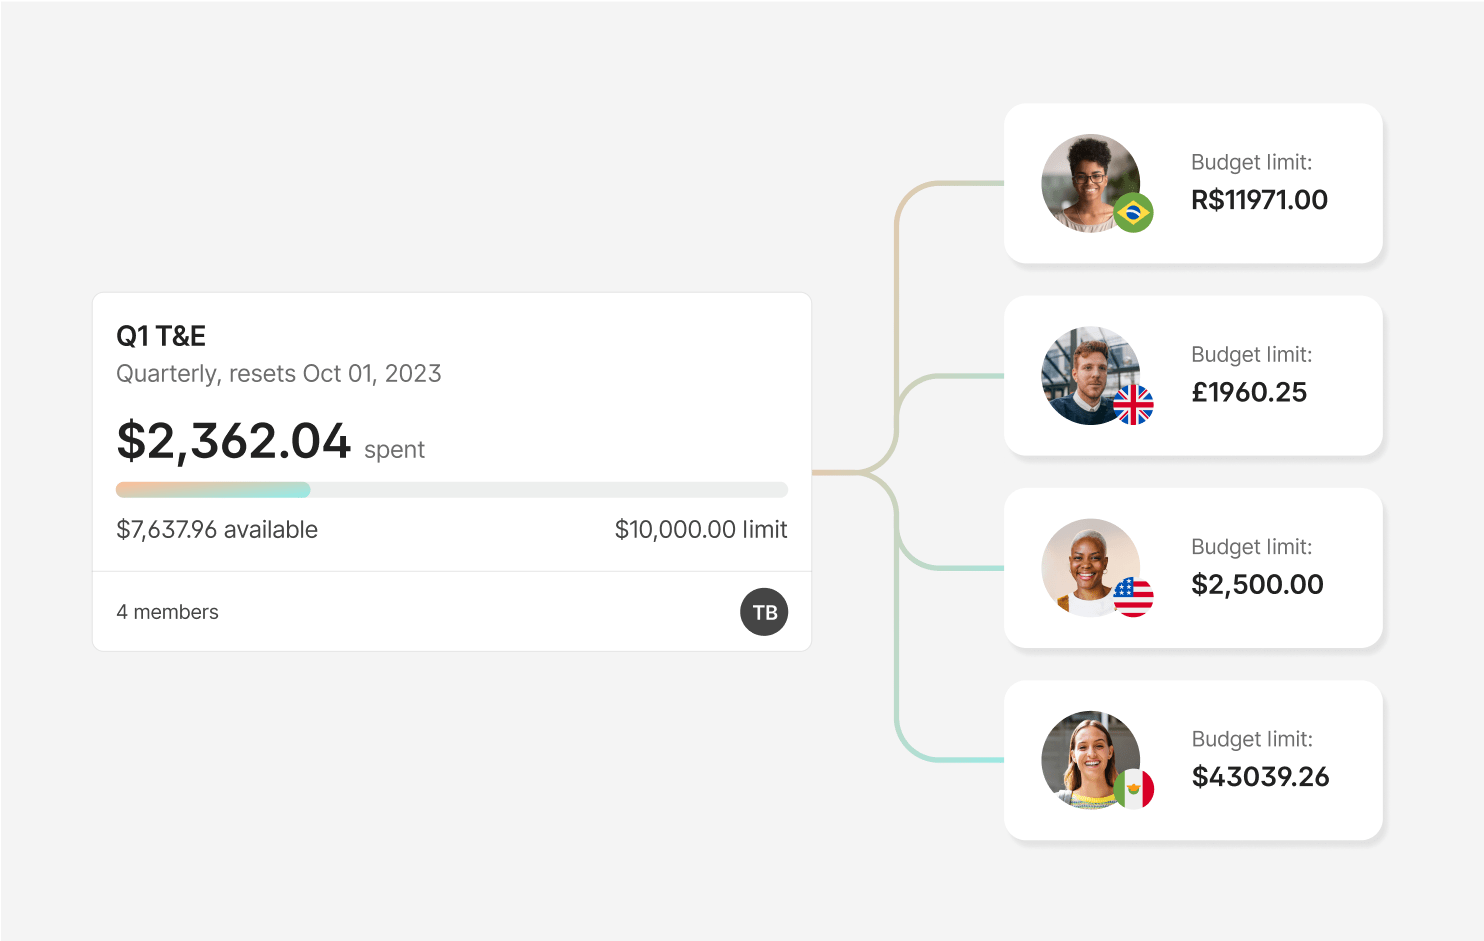The height and width of the screenshot is (941, 1484).
Task: Click the US flag badge
Action: (1133, 597)
